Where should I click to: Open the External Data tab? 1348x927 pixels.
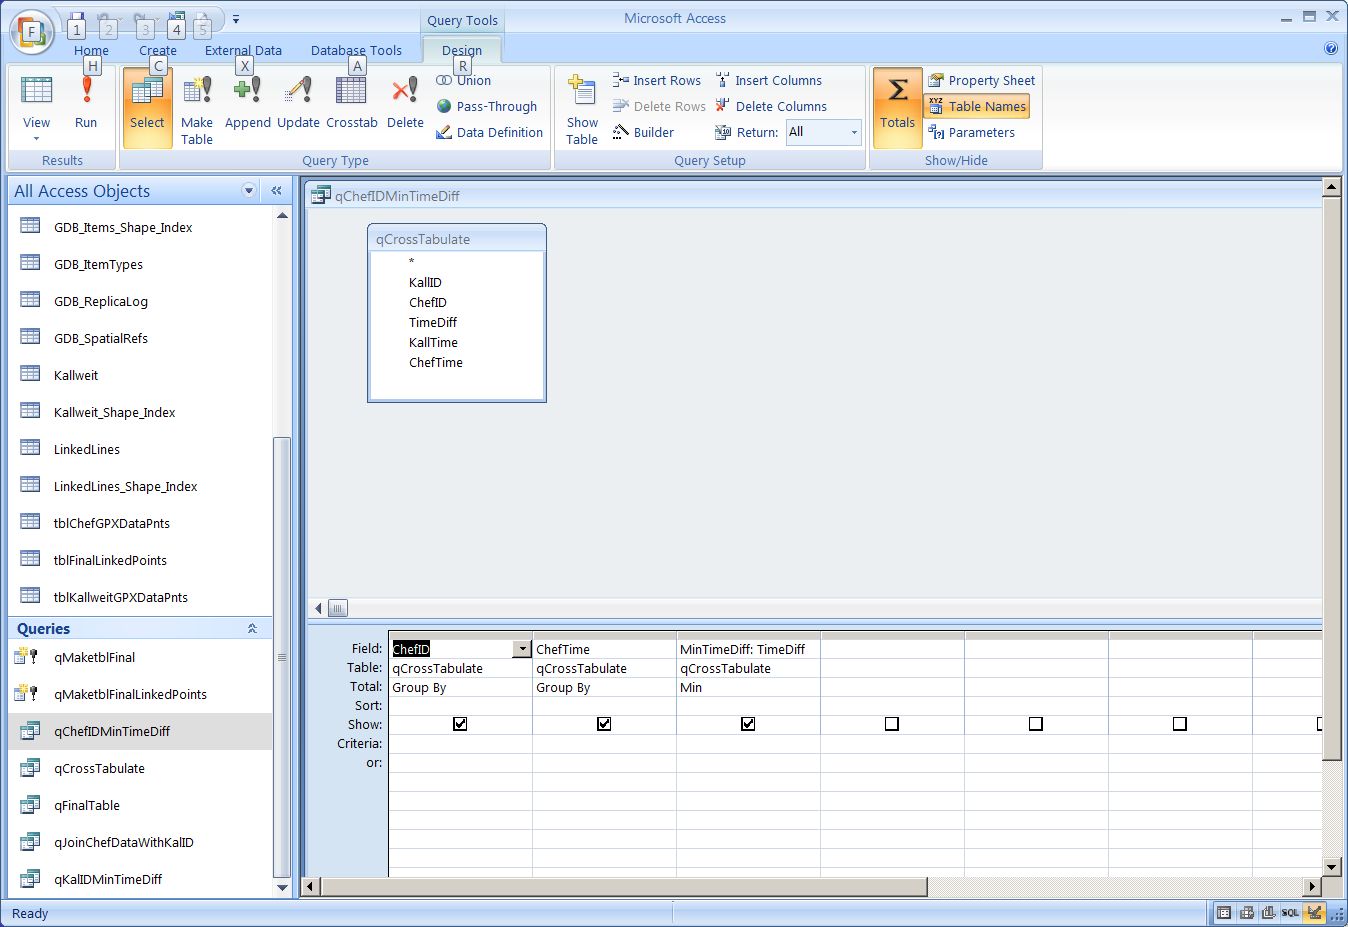coord(243,50)
